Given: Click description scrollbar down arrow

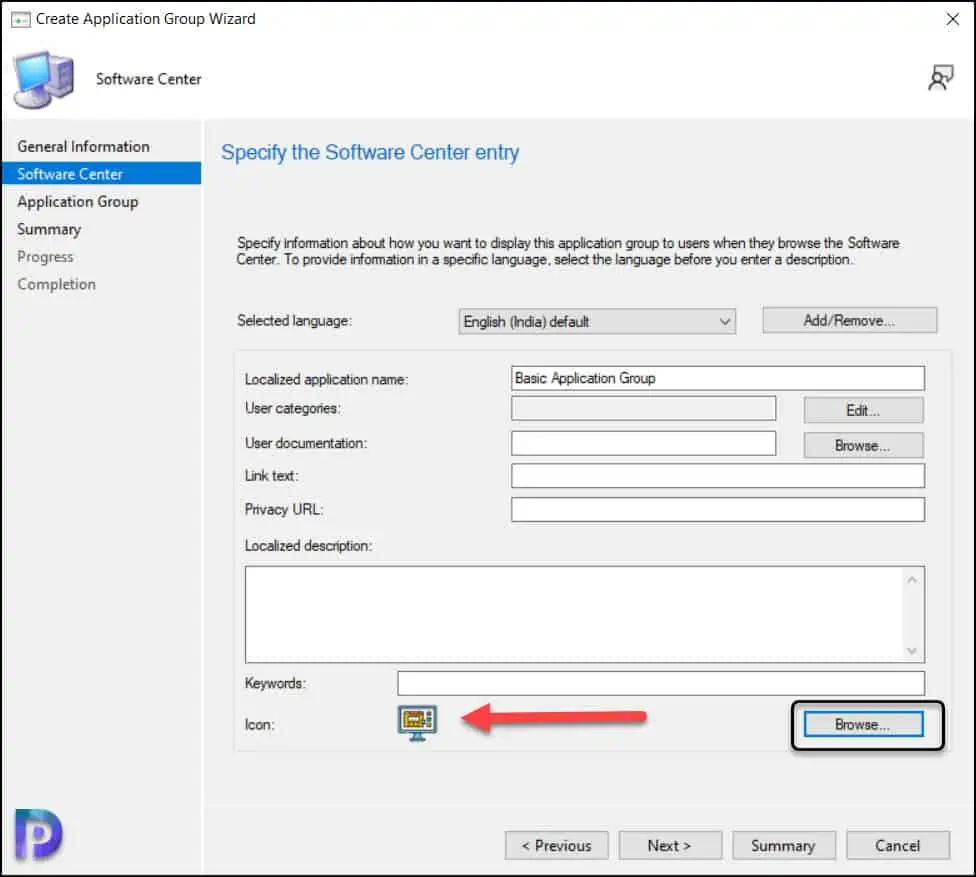Looking at the screenshot, I should 912,650.
